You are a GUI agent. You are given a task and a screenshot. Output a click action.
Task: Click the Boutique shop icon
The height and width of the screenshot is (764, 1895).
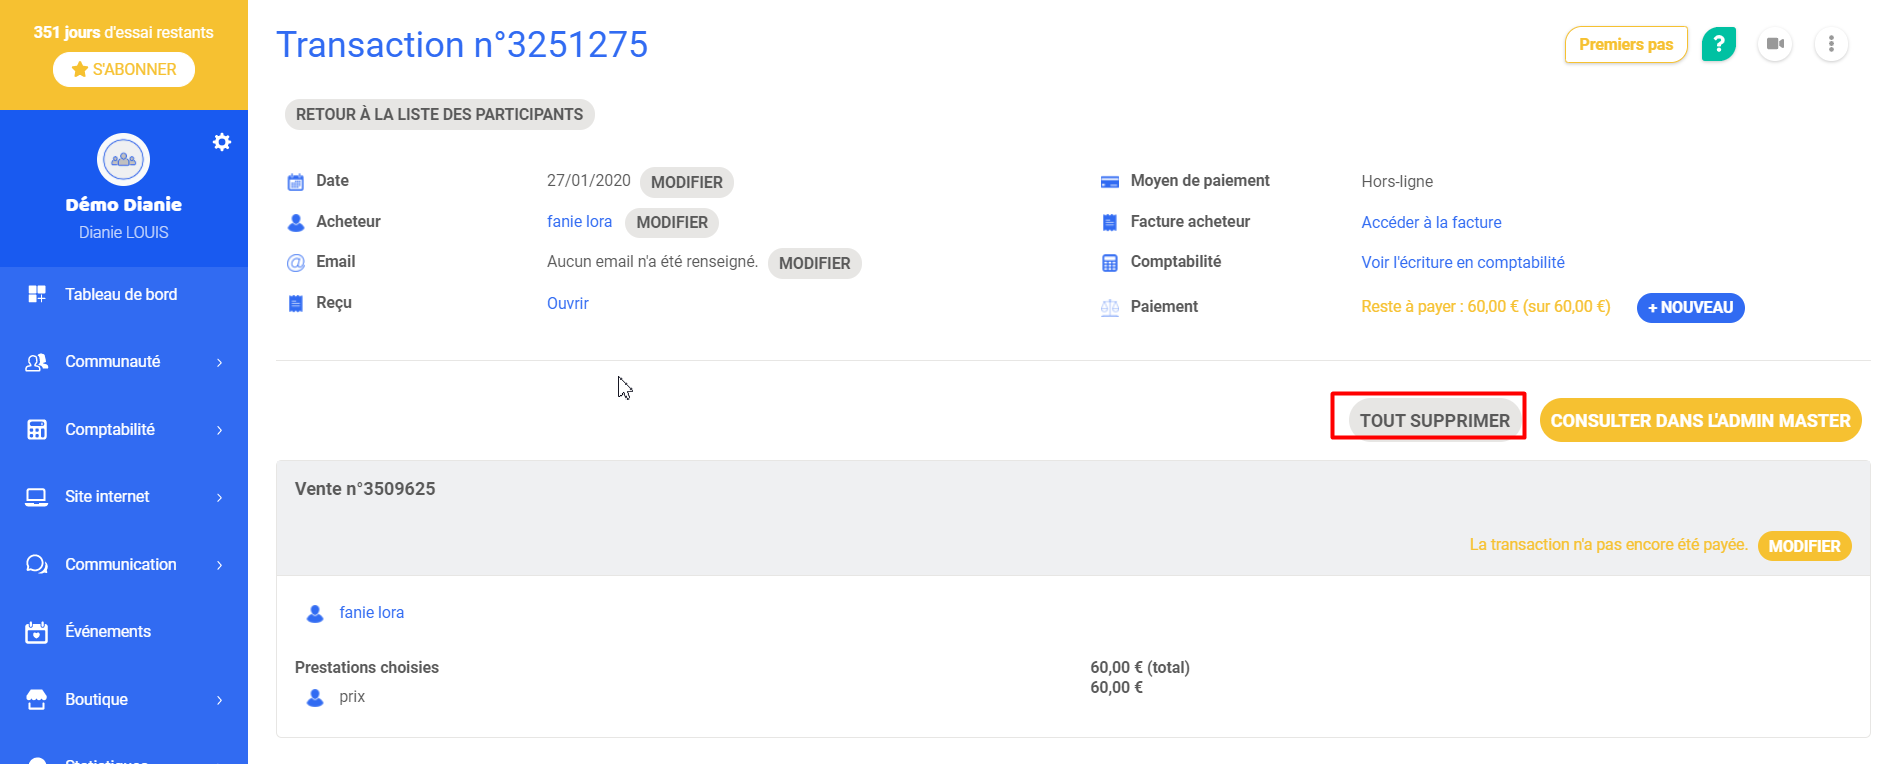coord(37,699)
